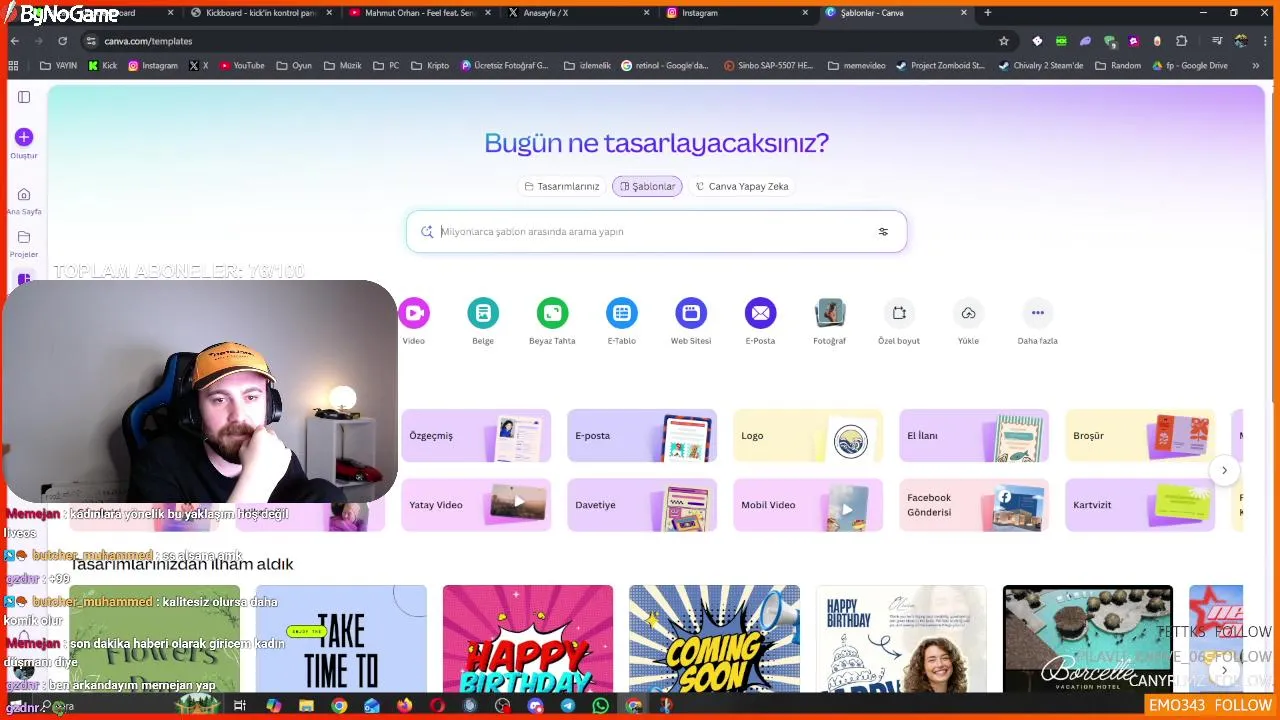The image size is (1280, 720).
Task: Toggle the sidebar panel icon
Action: (x=24, y=97)
